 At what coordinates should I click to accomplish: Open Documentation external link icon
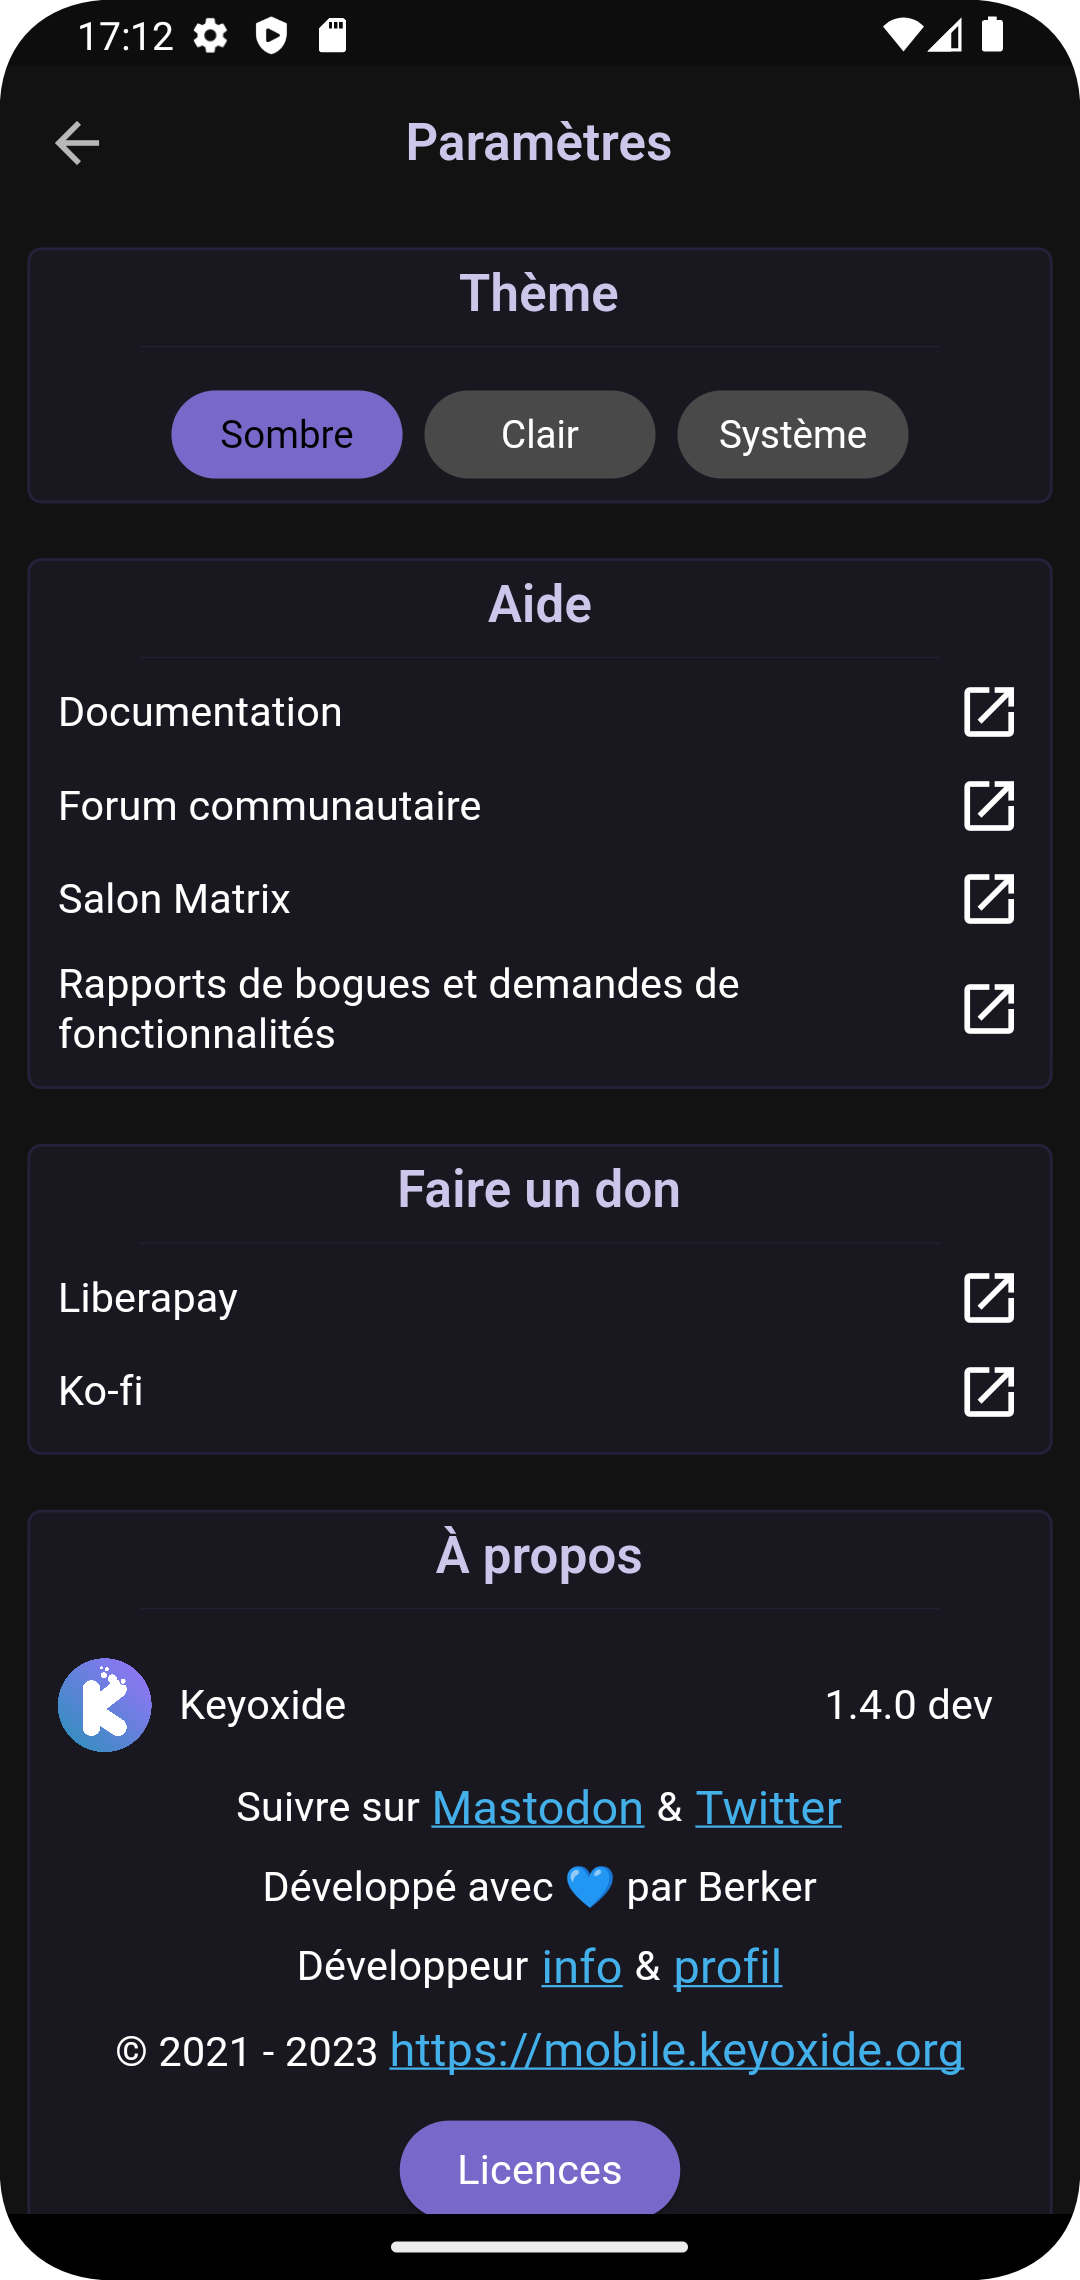[988, 712]
